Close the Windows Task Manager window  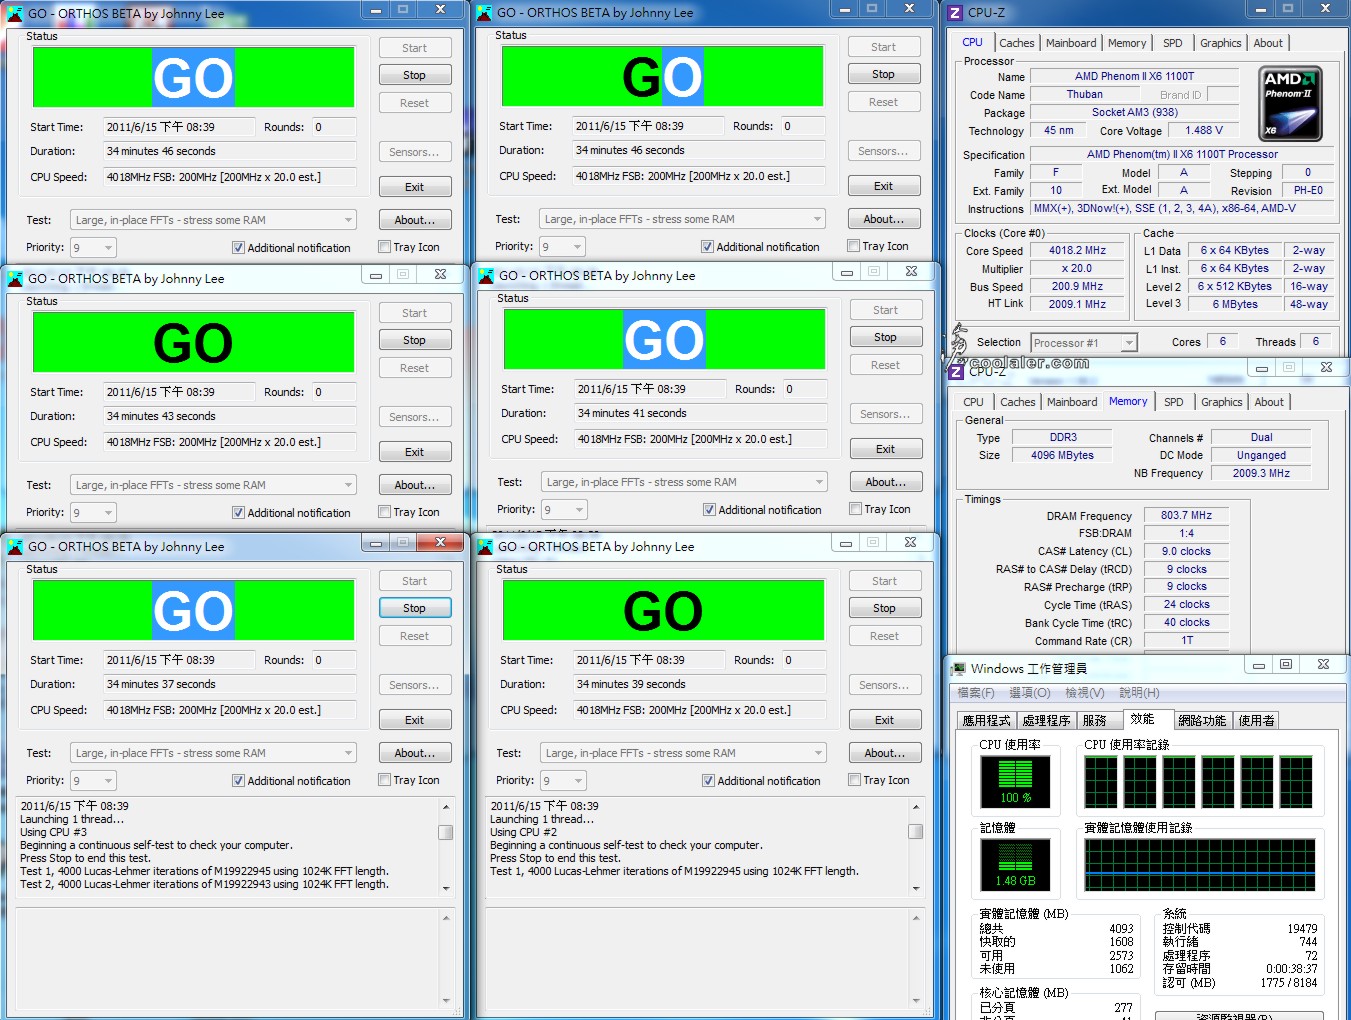(x=1323, y=665)
